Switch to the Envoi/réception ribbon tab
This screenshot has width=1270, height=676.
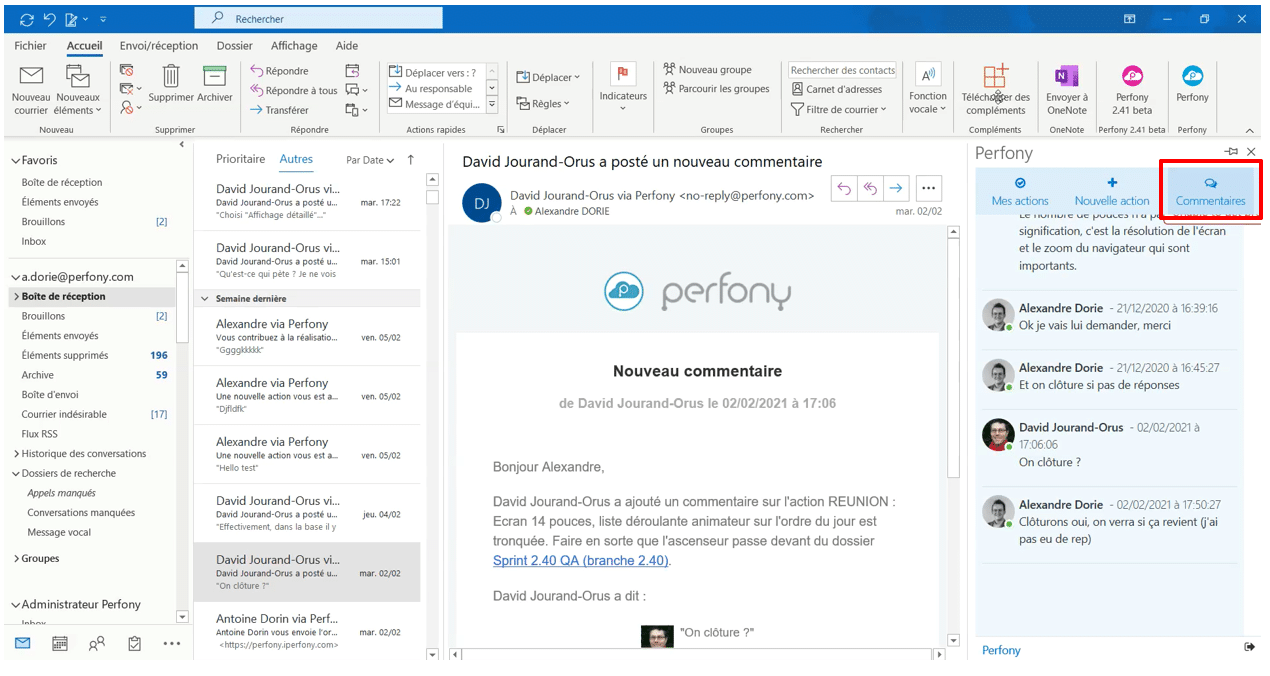tap(159, 46)
